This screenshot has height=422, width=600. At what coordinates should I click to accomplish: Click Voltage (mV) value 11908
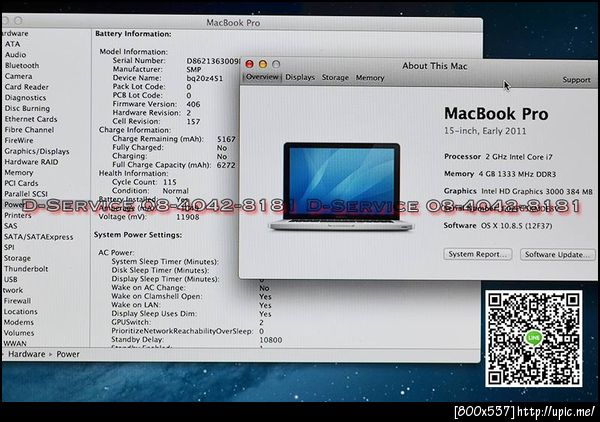pos(188,217)
